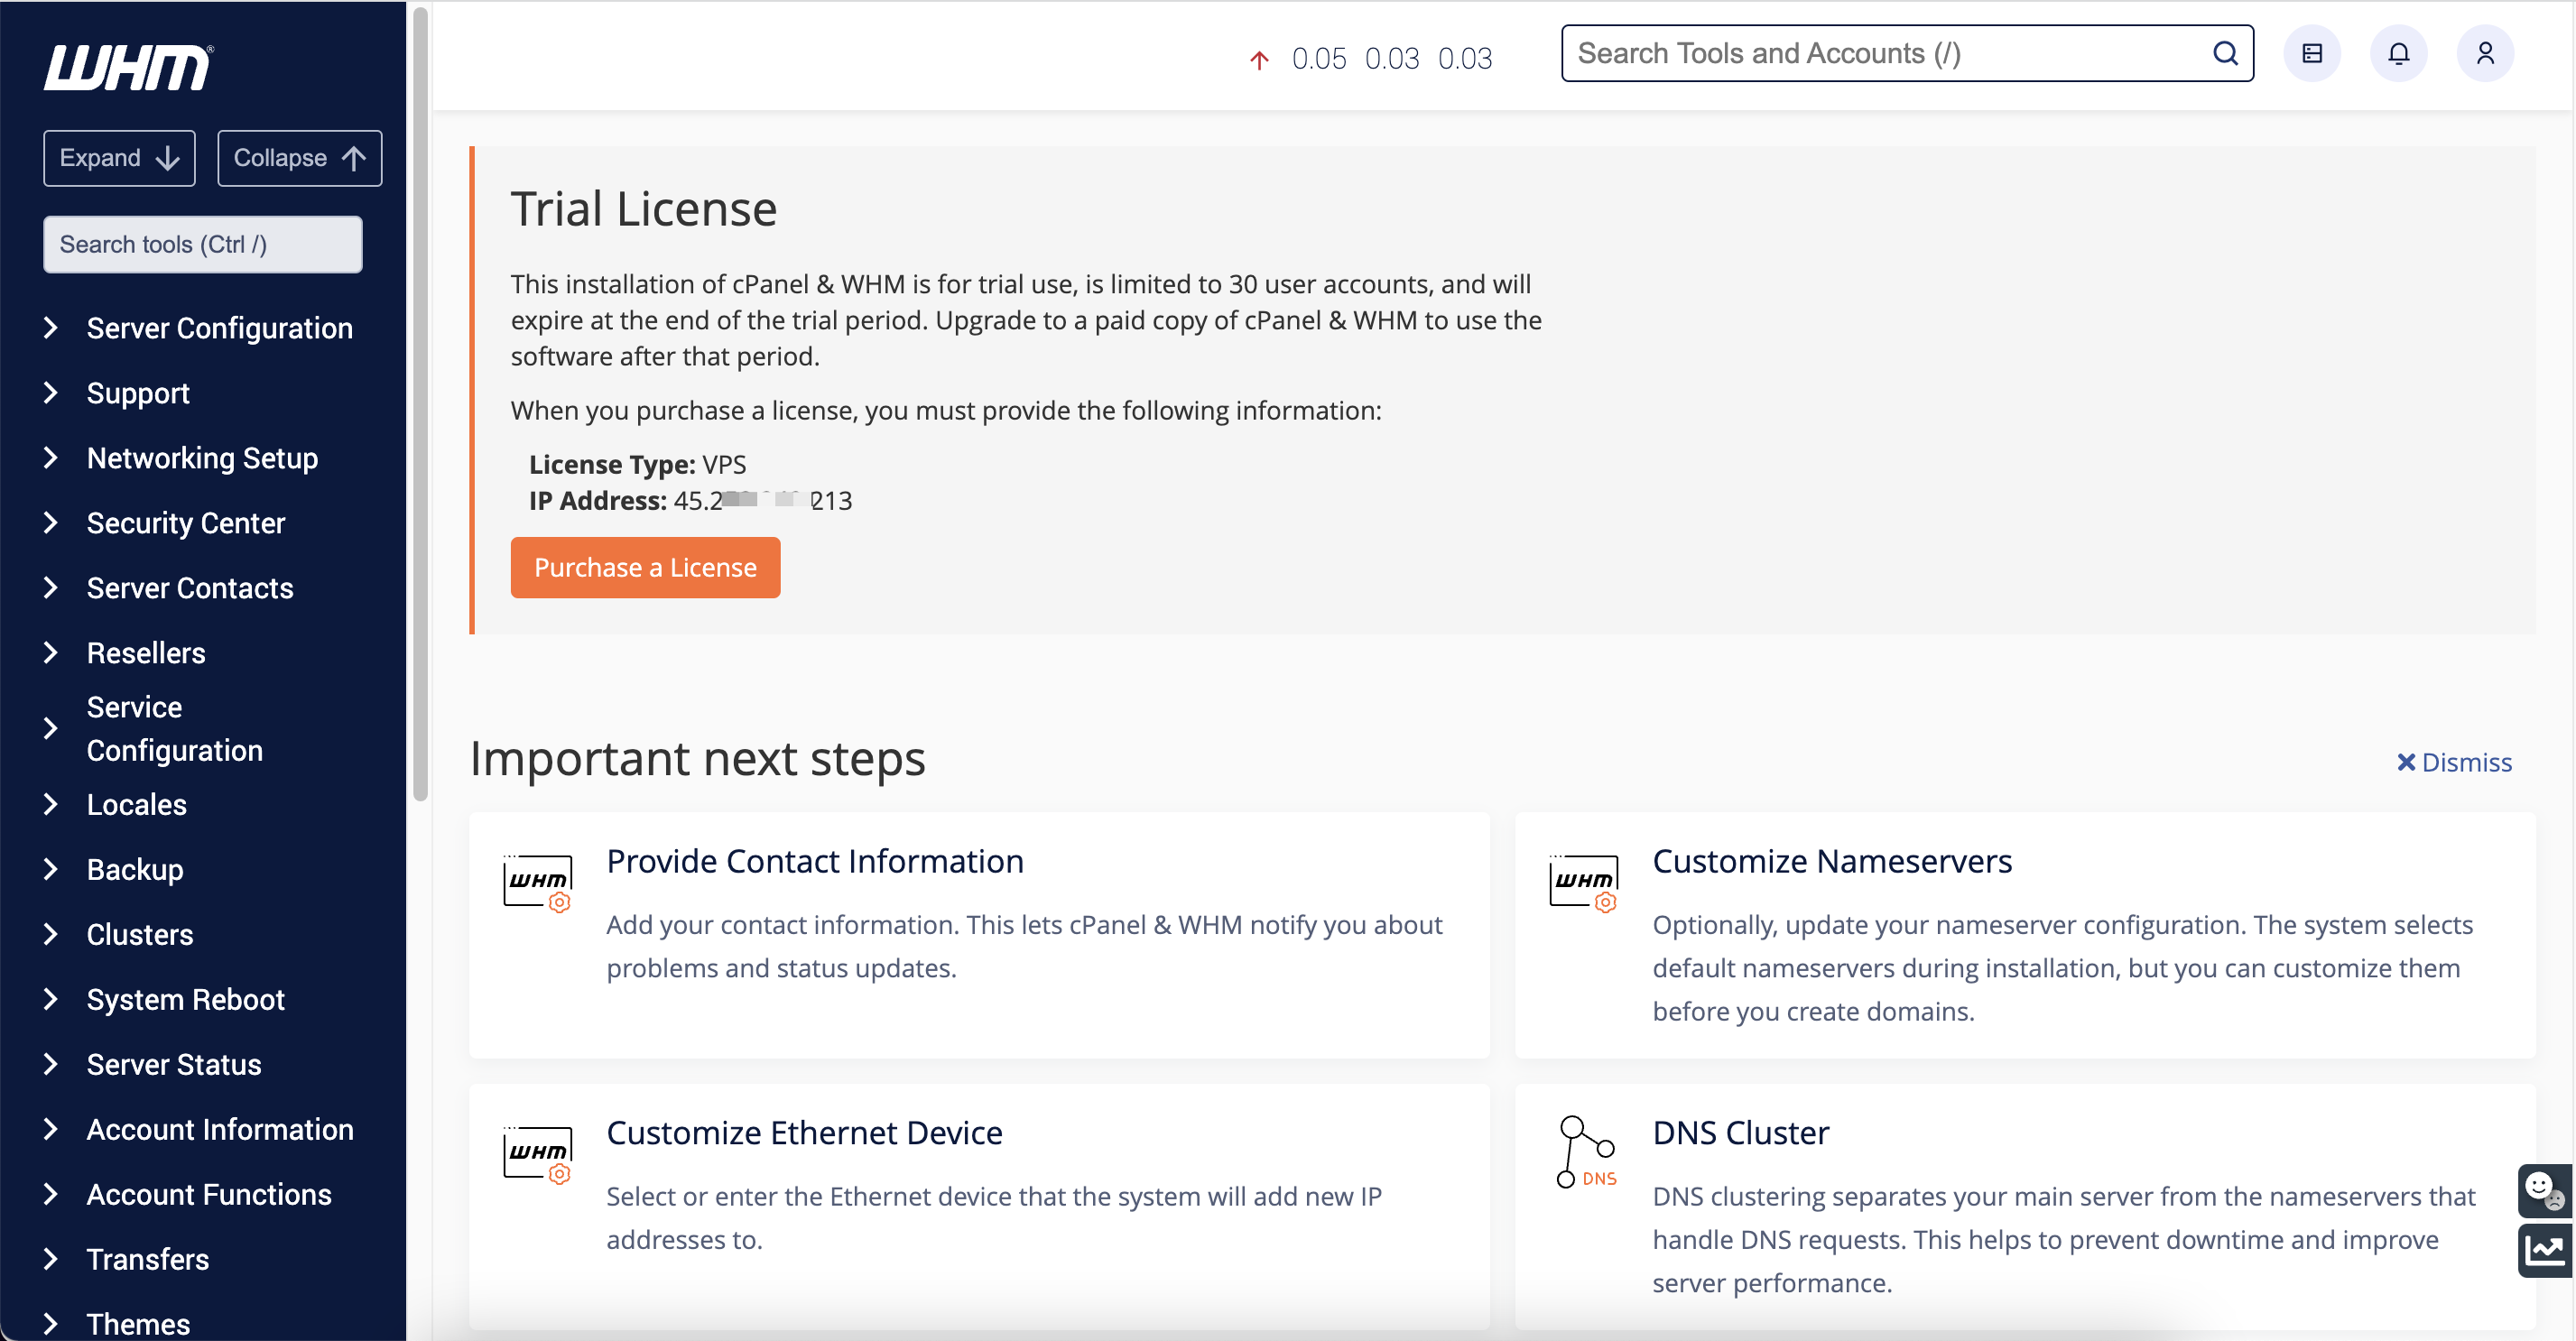Click the red load-average arrow
2576x1341 pixels.
click(1259, 60)
